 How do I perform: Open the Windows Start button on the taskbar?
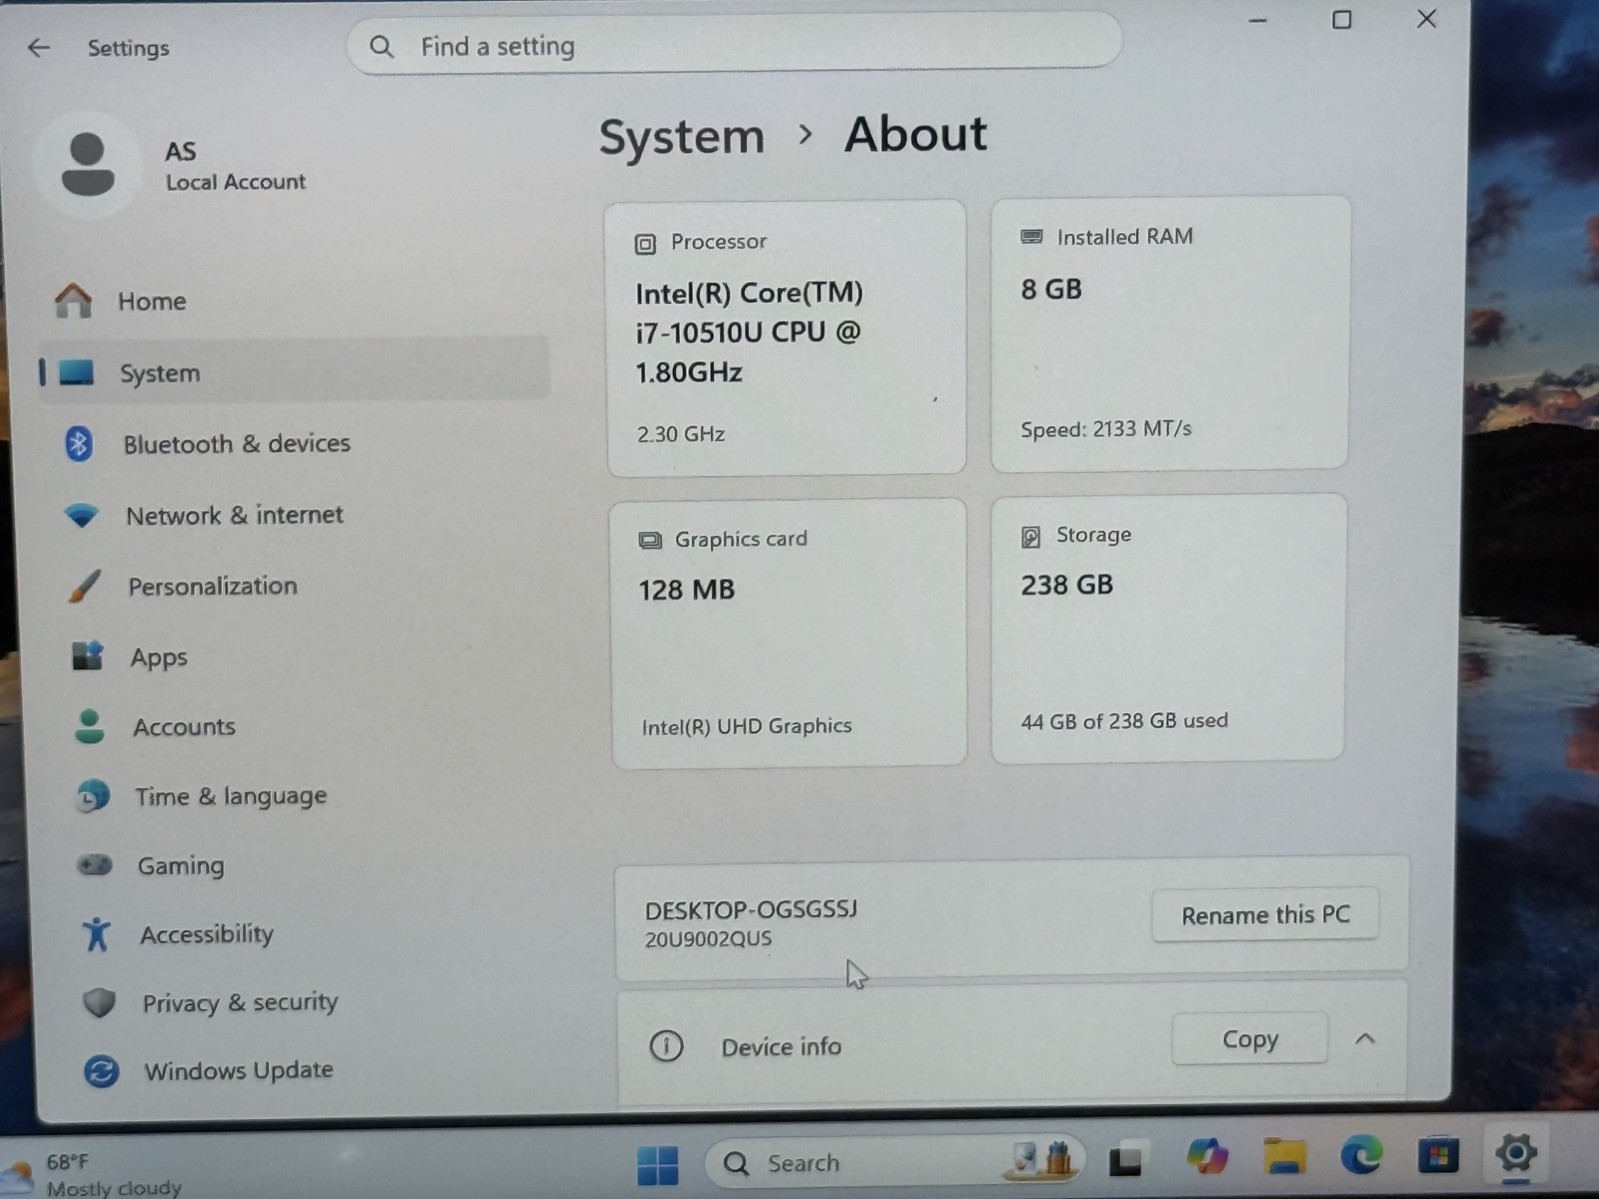click(x=657, y=1164)
